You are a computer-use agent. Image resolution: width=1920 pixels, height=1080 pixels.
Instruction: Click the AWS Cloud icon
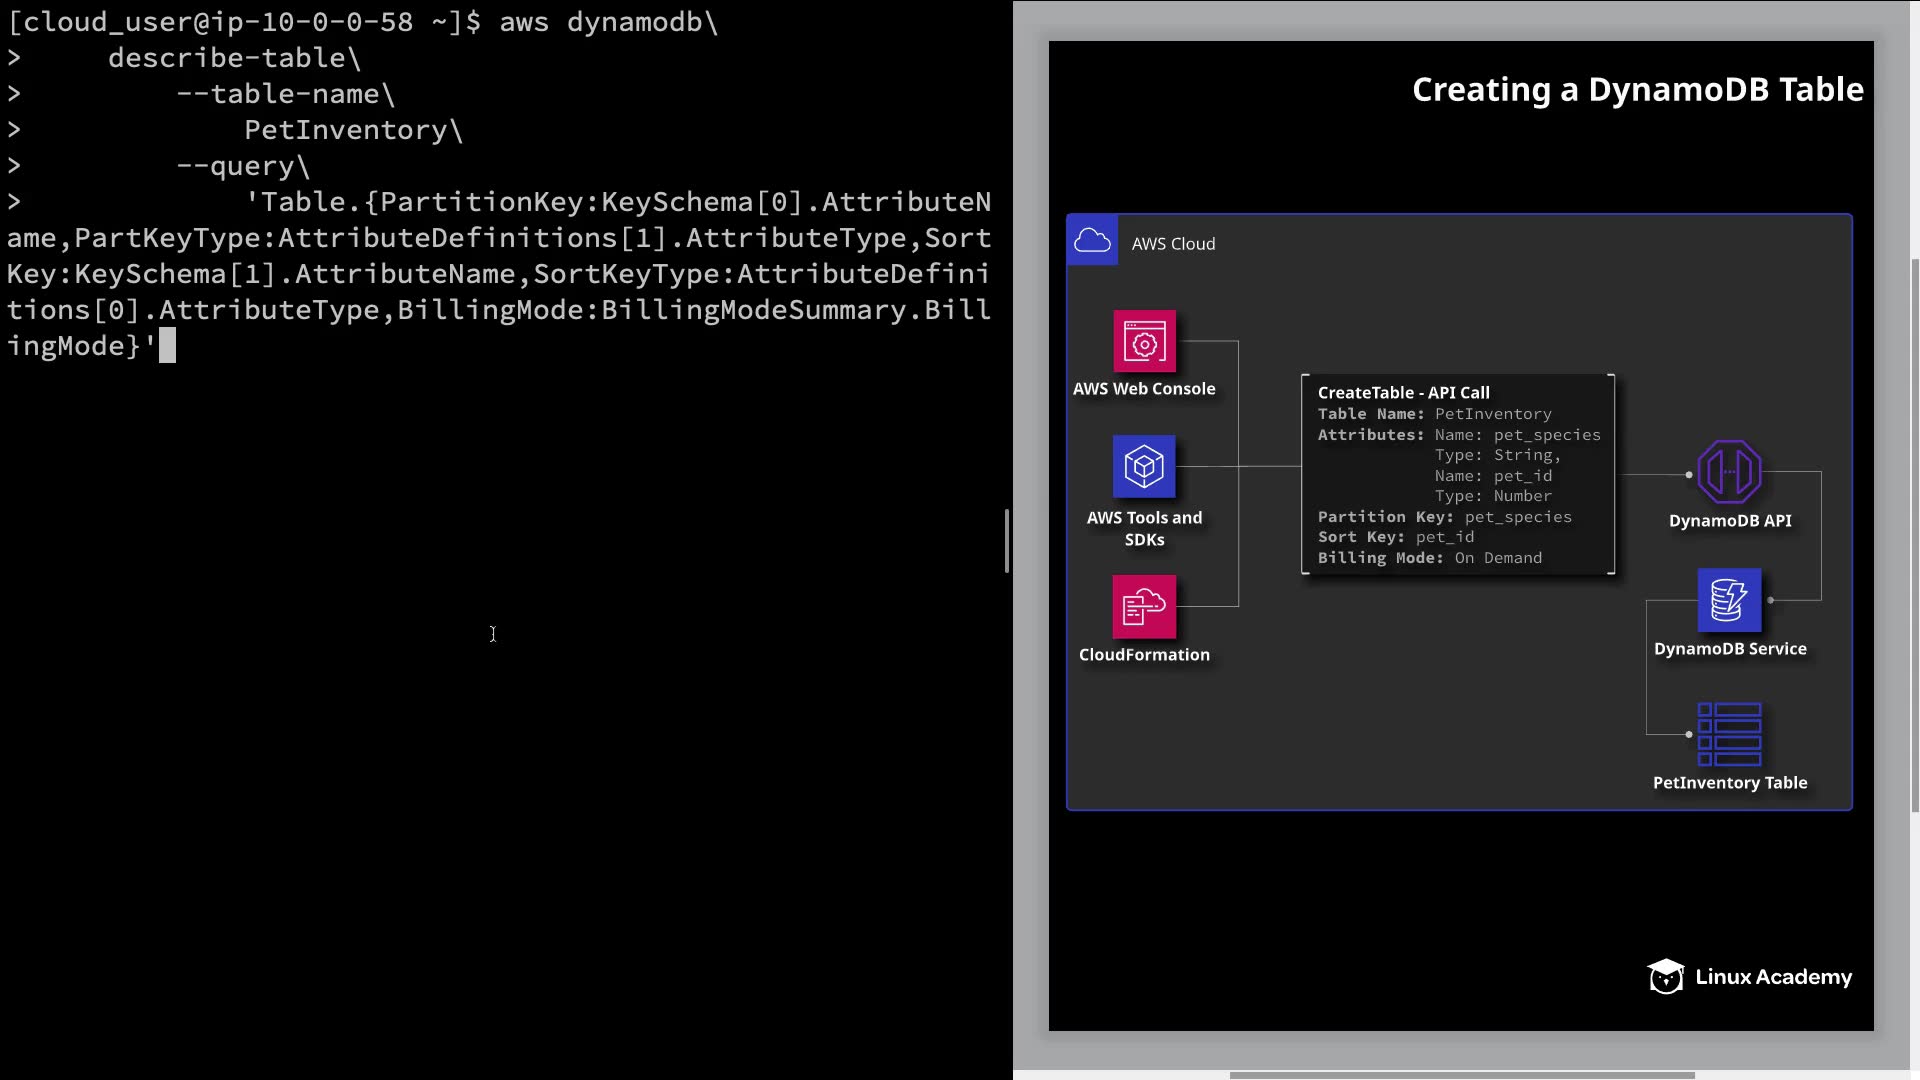tap(1092, 241)
